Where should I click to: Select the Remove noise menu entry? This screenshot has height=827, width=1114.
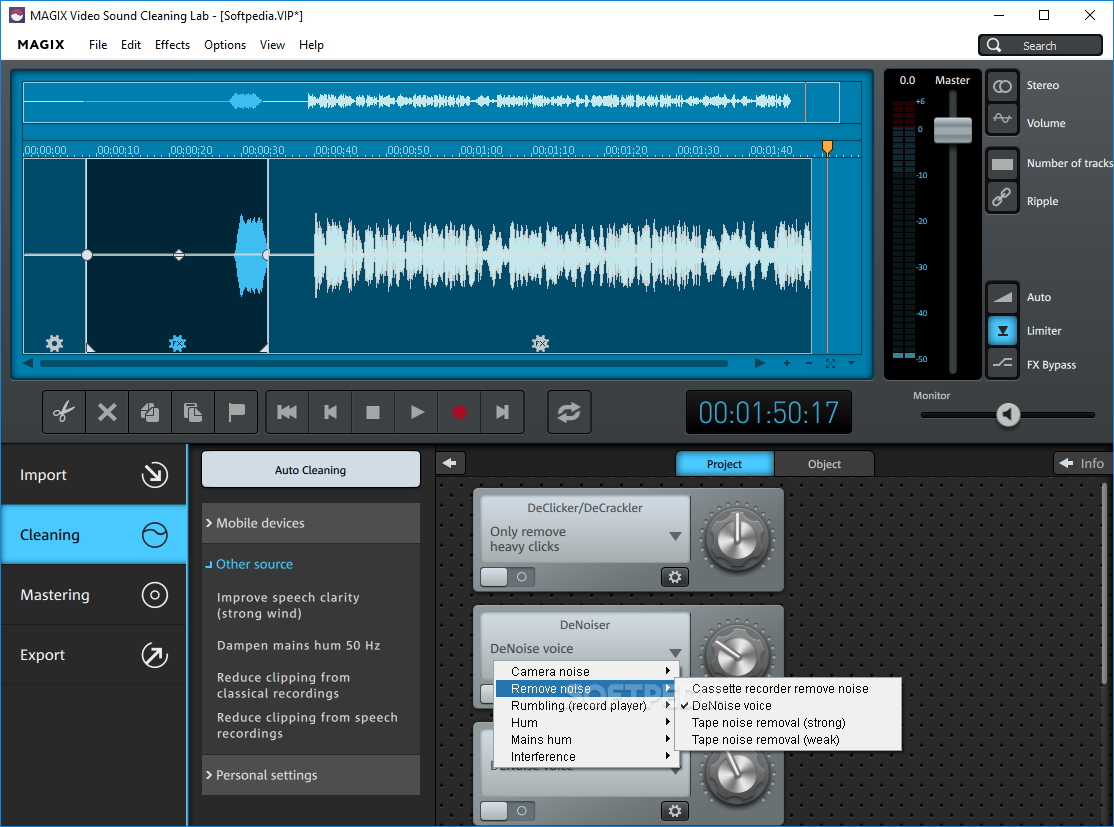pos(587,688)
